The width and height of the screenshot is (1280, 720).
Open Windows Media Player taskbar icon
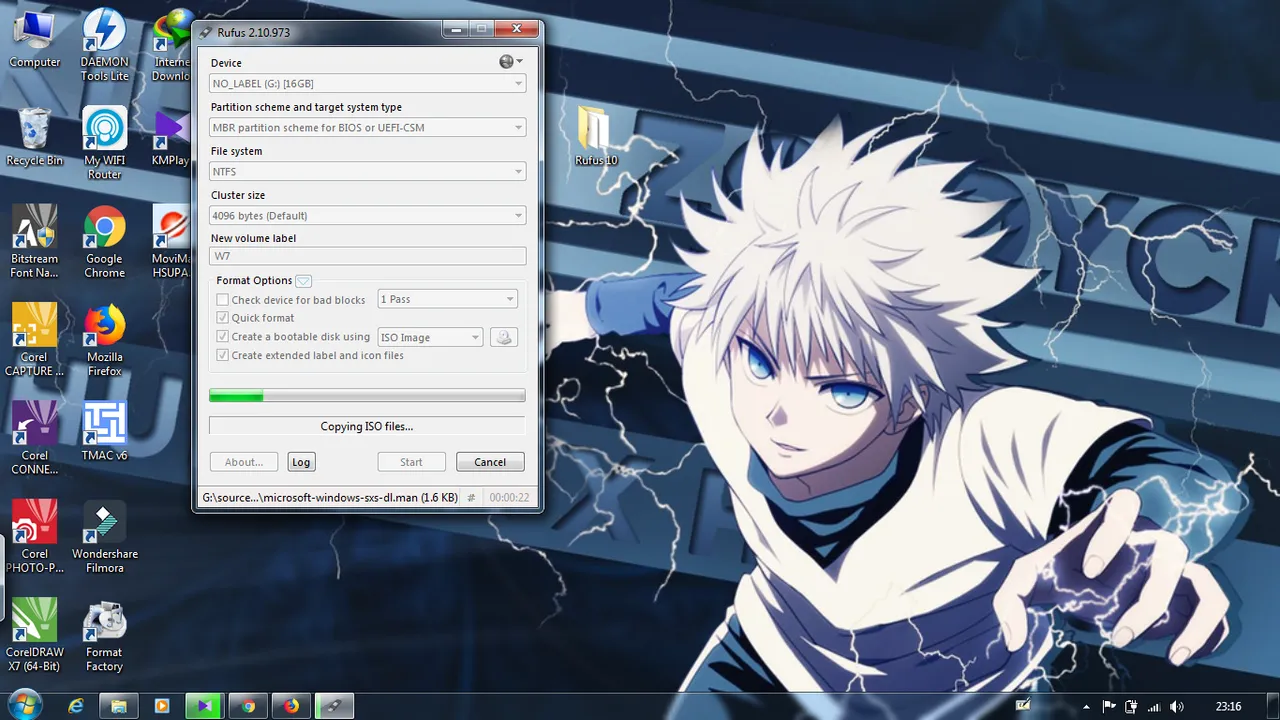tap(161, 706)
